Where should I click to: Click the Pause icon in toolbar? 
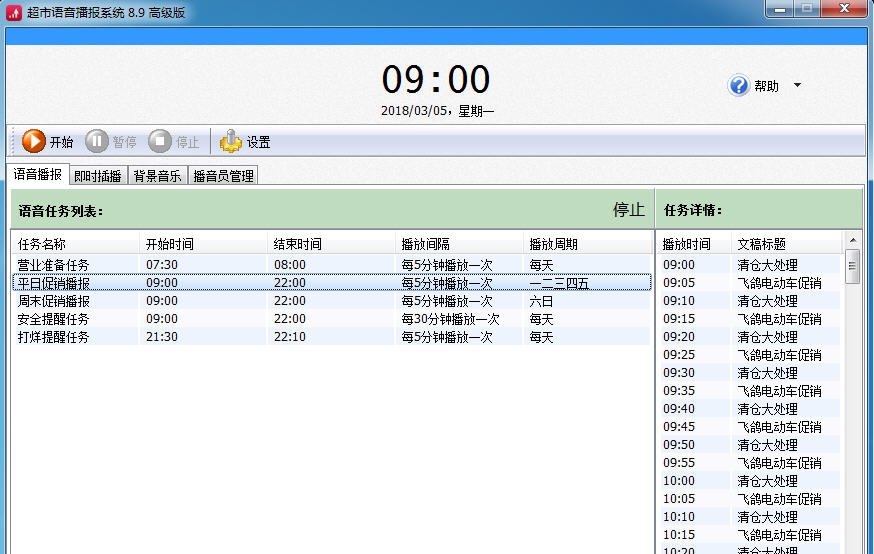pos(96,142)
